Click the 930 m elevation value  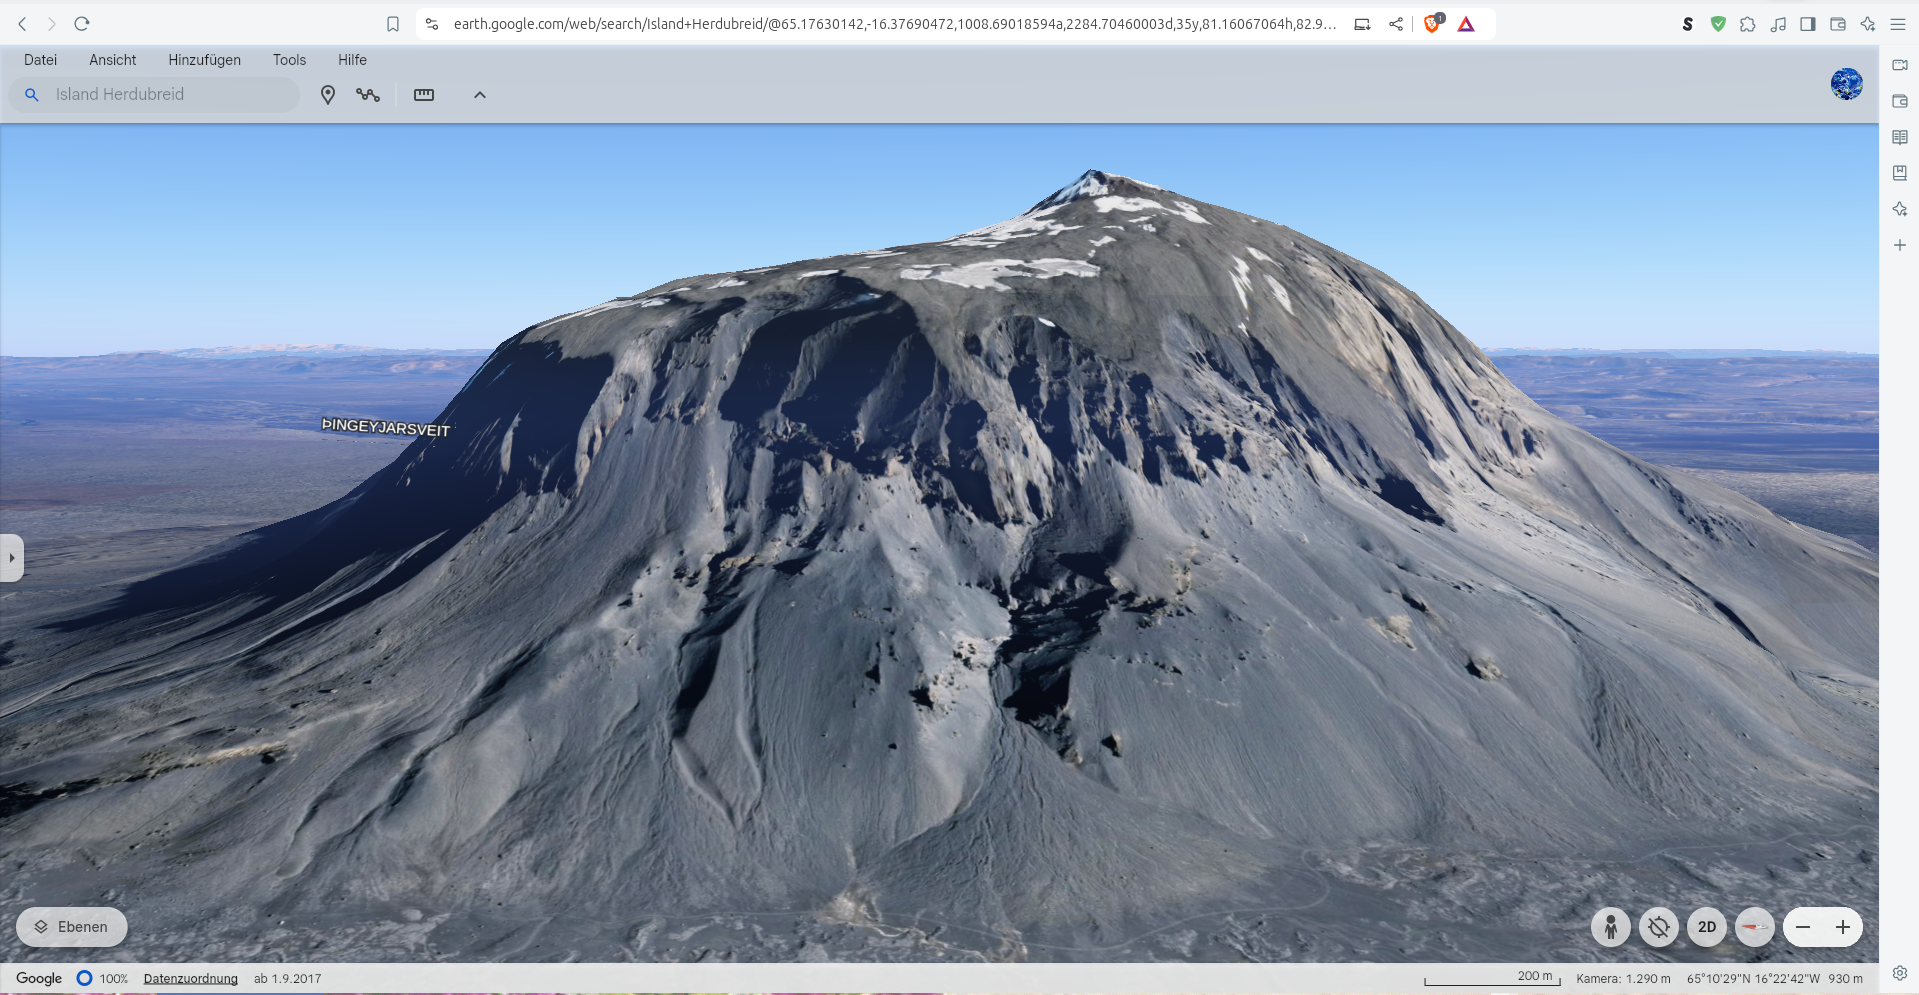pyautogui.click(x=1846, y=979)
